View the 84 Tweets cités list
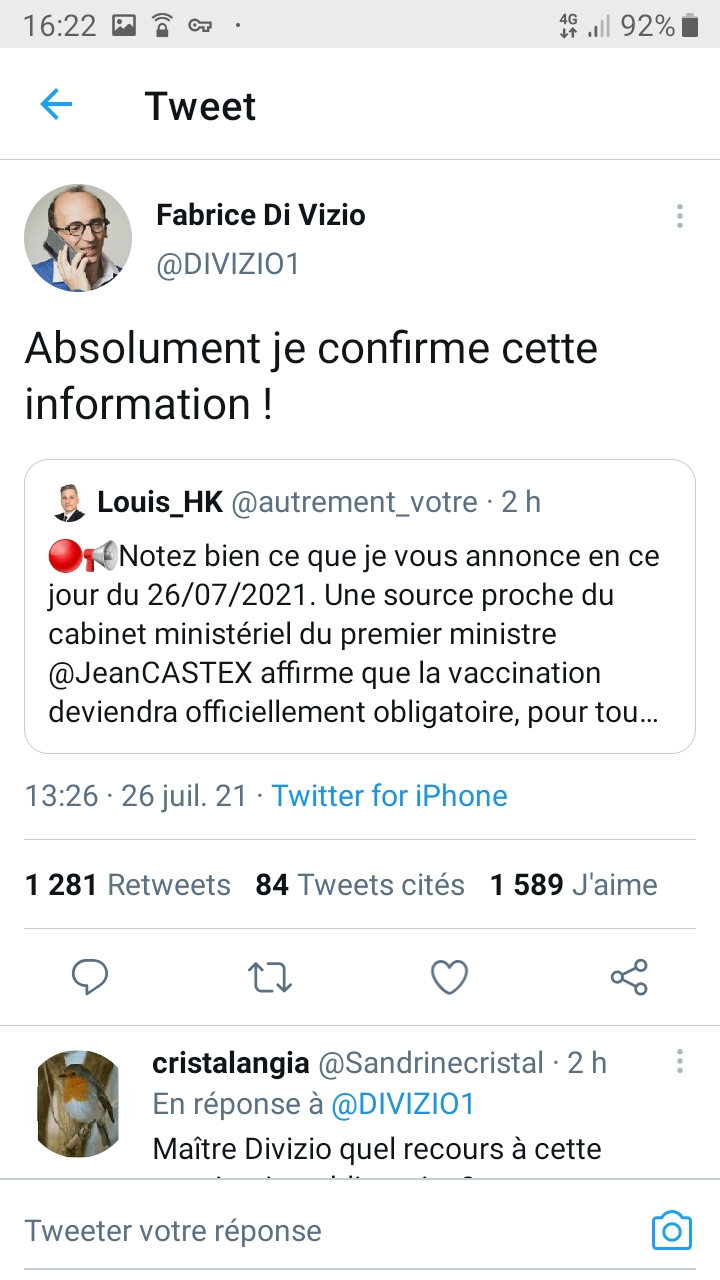720x1280 pixels. click(360, 885)
